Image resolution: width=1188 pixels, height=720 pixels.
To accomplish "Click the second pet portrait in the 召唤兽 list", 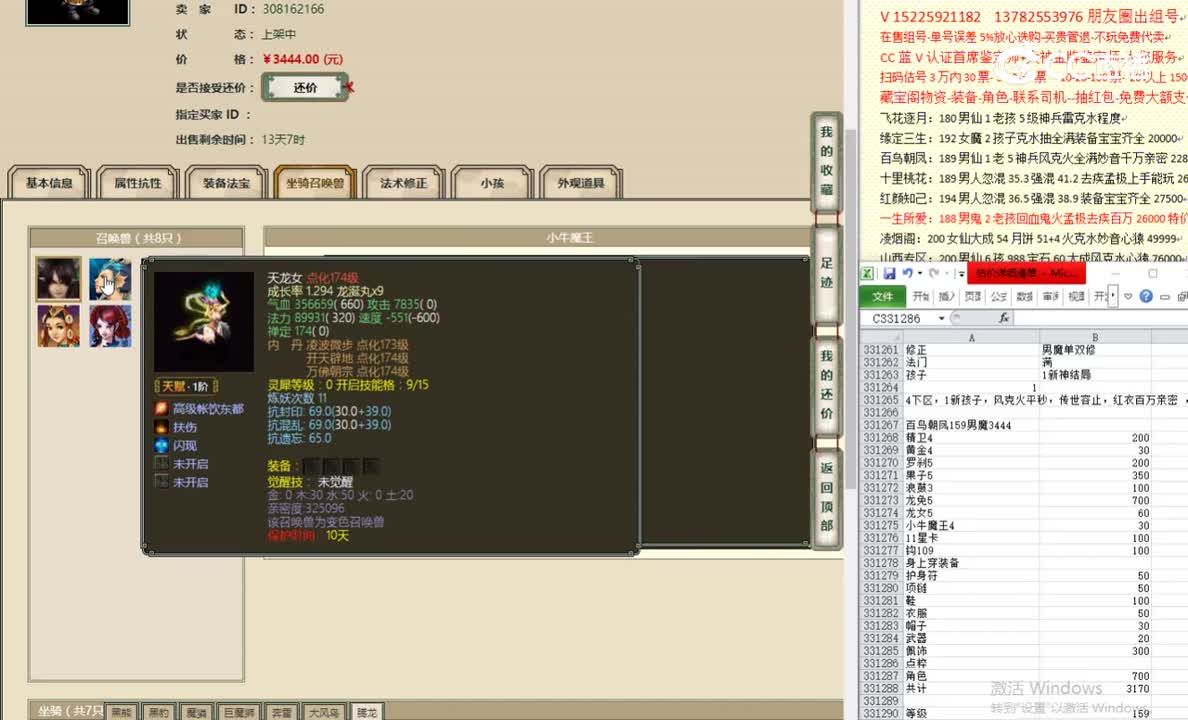I will [110, 278].
